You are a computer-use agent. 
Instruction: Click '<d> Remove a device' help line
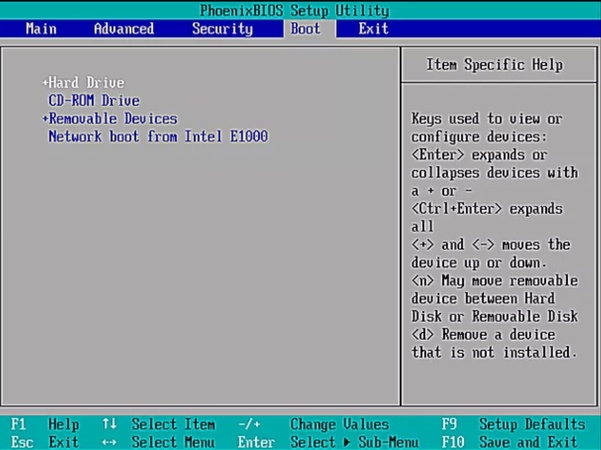(483, 335)
